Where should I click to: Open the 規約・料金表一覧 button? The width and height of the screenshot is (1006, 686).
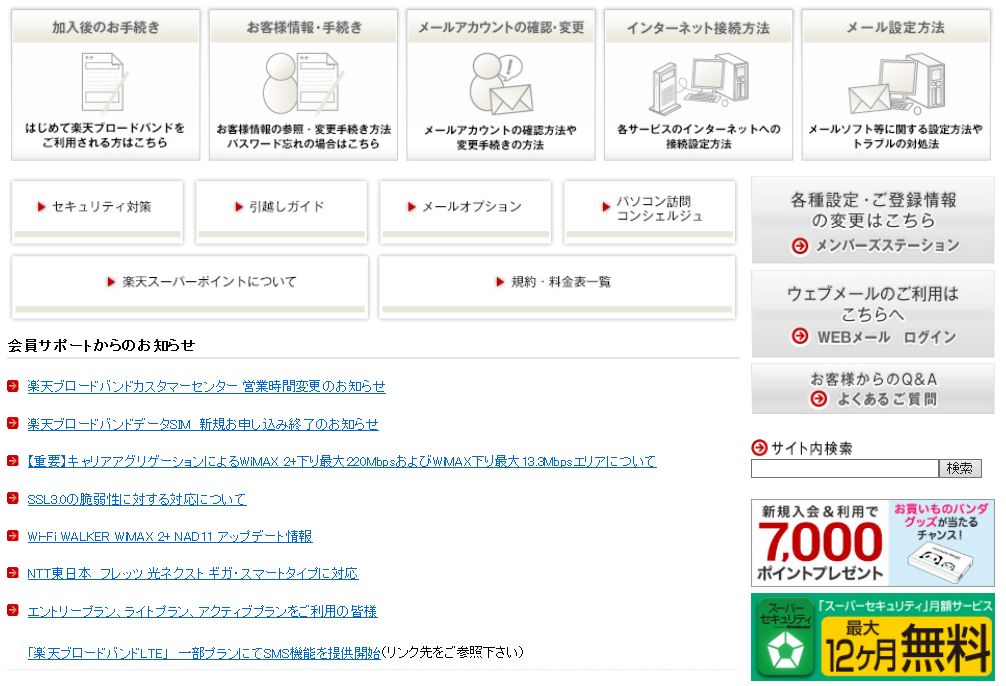pos(558,287)
